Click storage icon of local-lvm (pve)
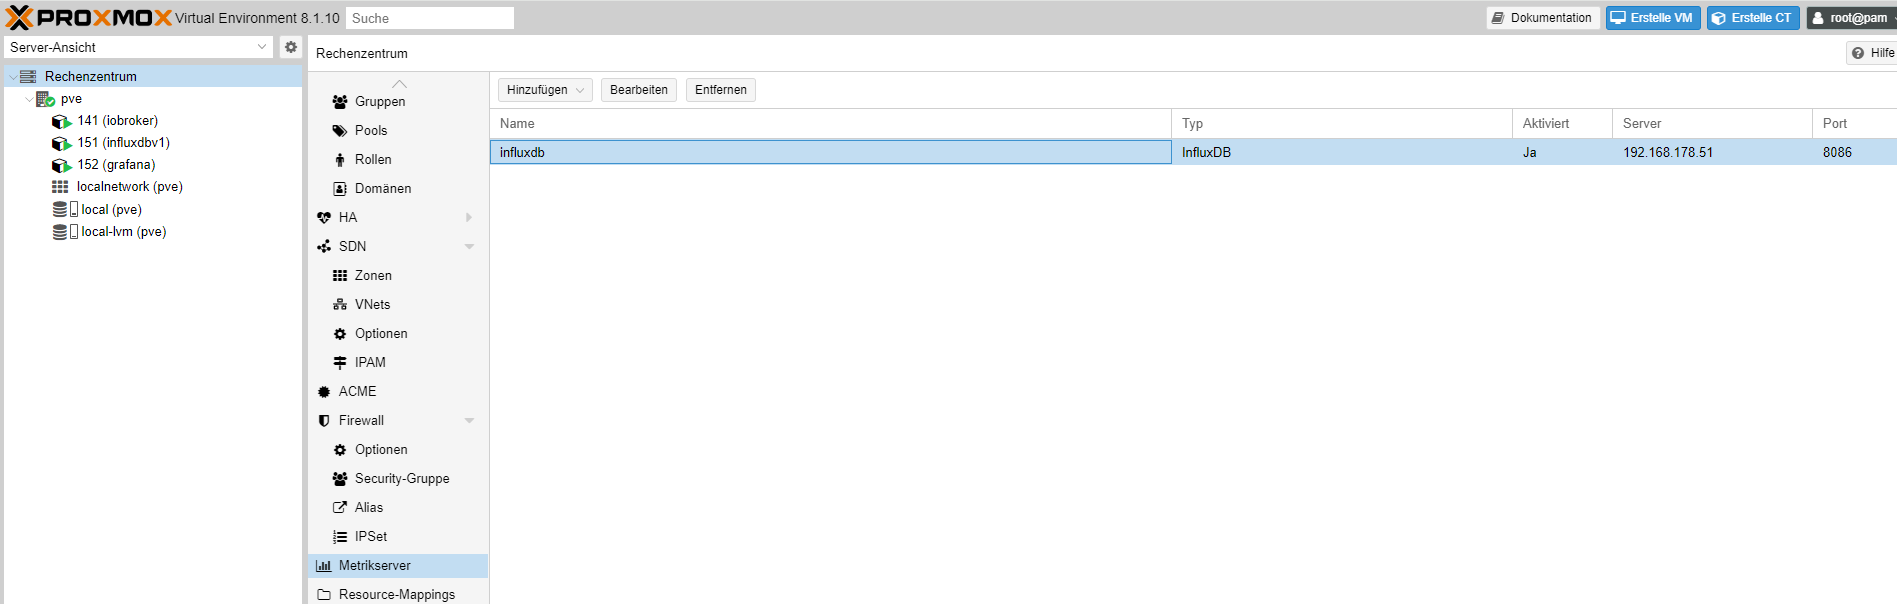Screen dimensions: 1897x604 click(x=65, y=231)
